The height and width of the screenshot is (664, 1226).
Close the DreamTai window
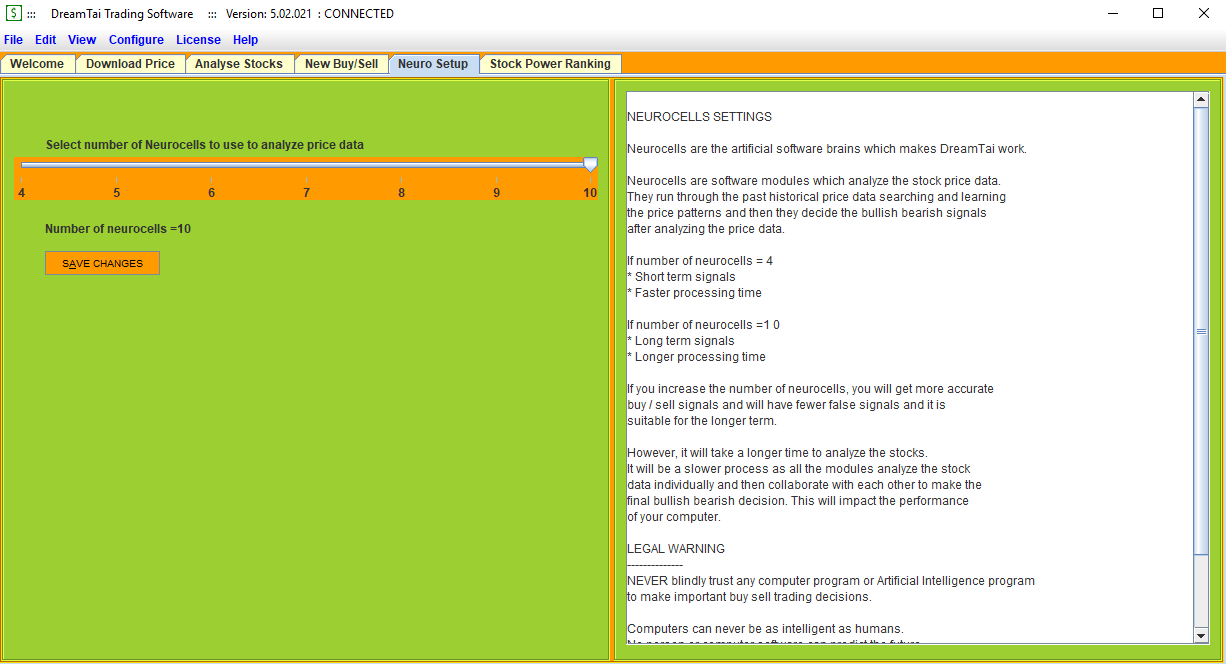(1204, 14)
